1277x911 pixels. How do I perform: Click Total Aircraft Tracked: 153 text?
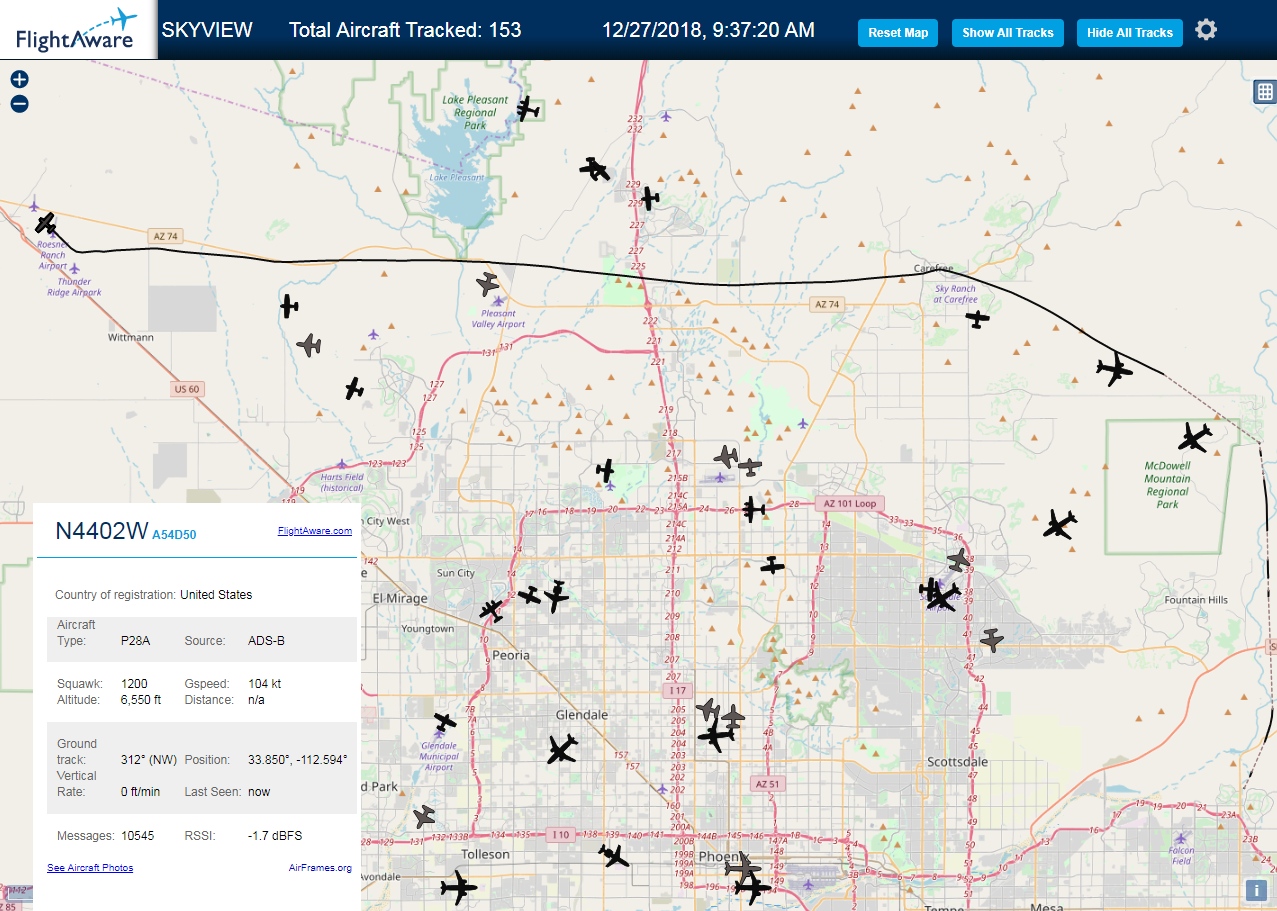tap(405, 30)
